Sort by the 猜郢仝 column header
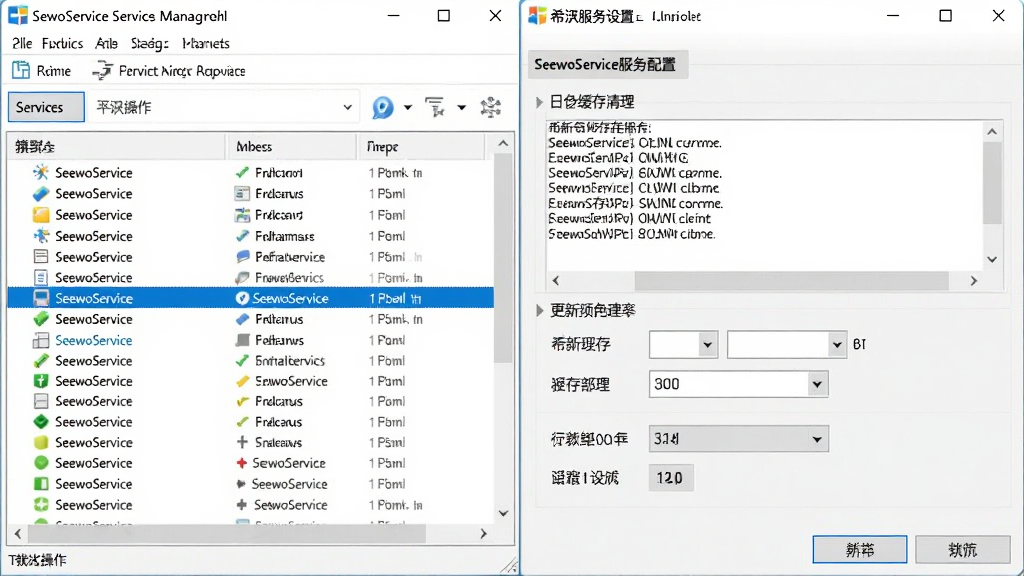 tap(116, 147)
